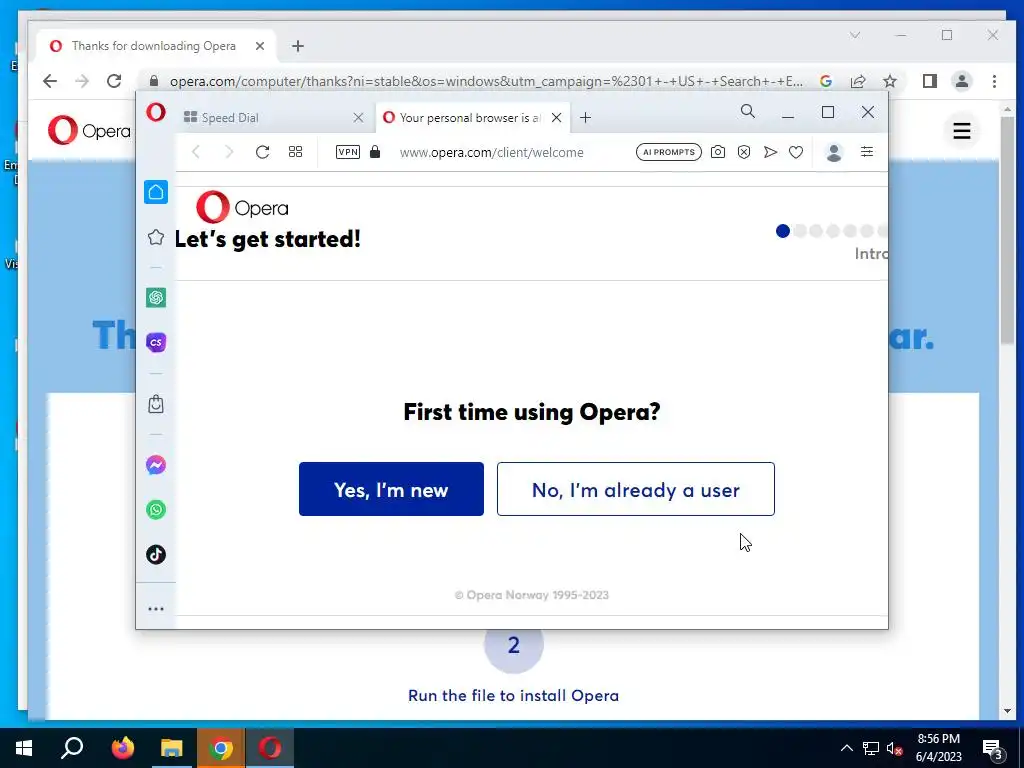This screenshot has width=1024, height=768.
Task: Close the Chrome 'Thanks for downloading Opera' tab
Action: (x=259, y=46)
